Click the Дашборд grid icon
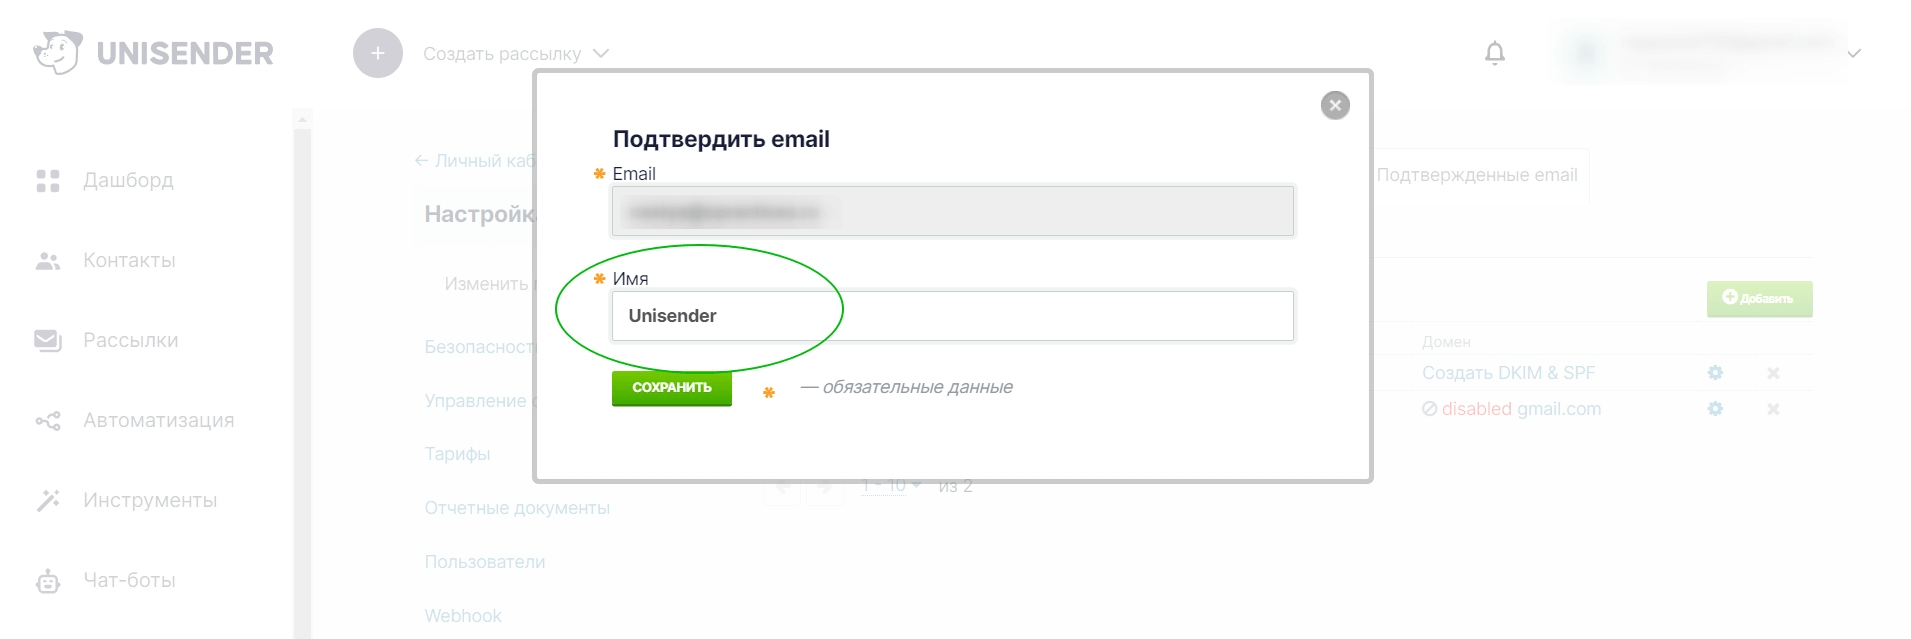The width and height of the screenshot is (1911, 639). 48,181
